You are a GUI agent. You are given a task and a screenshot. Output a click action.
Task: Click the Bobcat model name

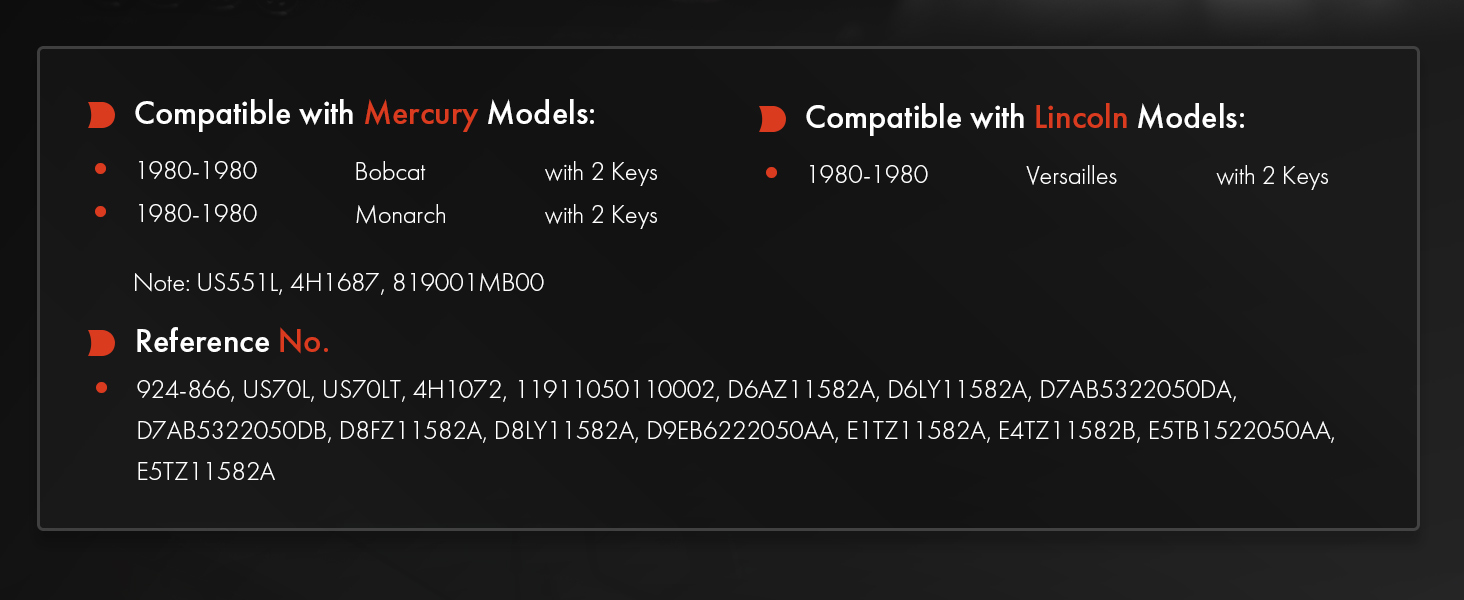390,172
